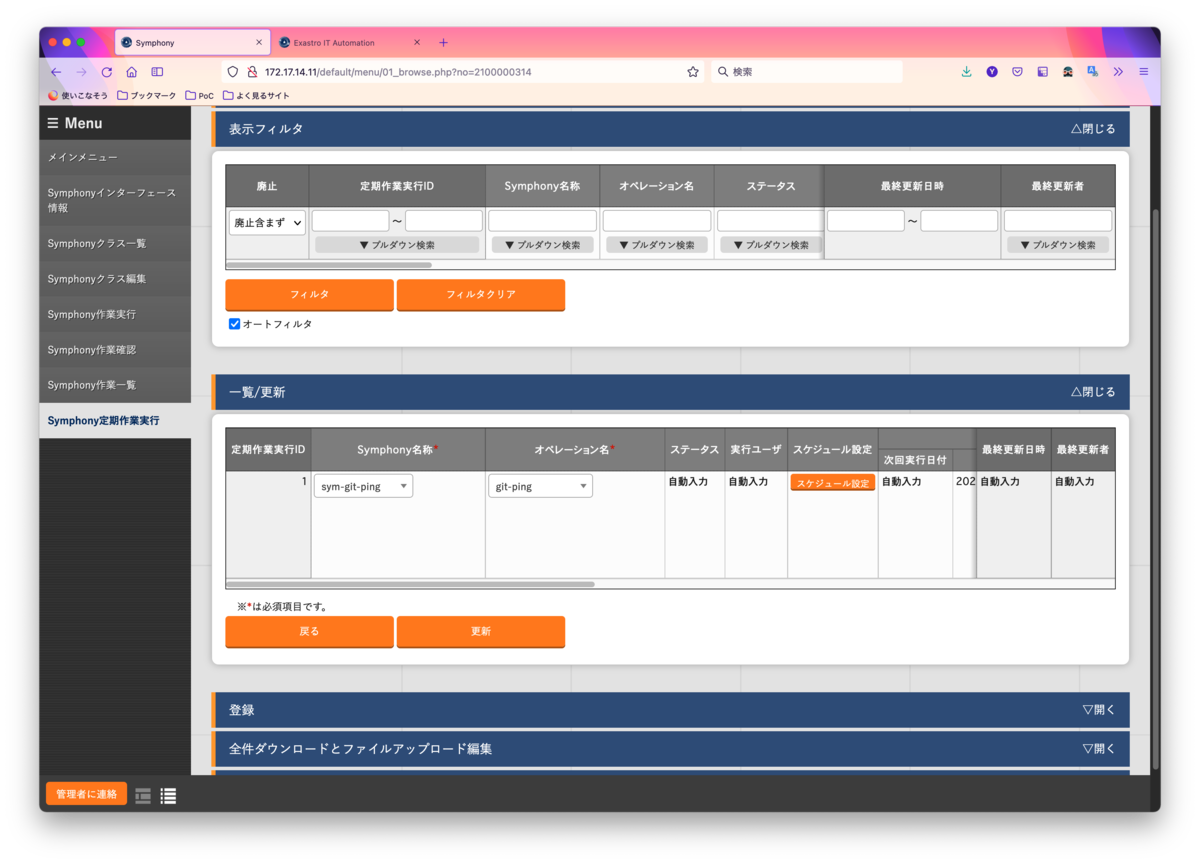Go back to the previous page
Image resolution: width=1200 pixels, height=864 pixels.
56,72
